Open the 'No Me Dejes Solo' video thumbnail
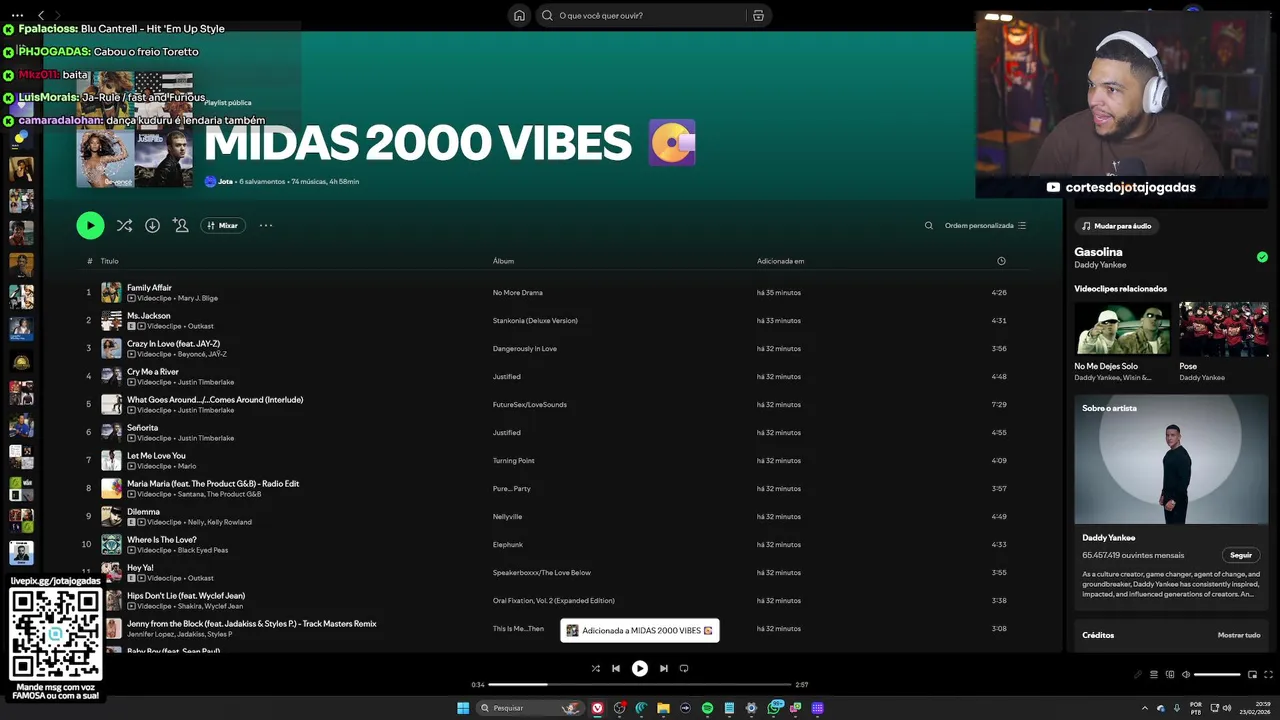Screen dimensions: 1280x720 click(1122, 328)
